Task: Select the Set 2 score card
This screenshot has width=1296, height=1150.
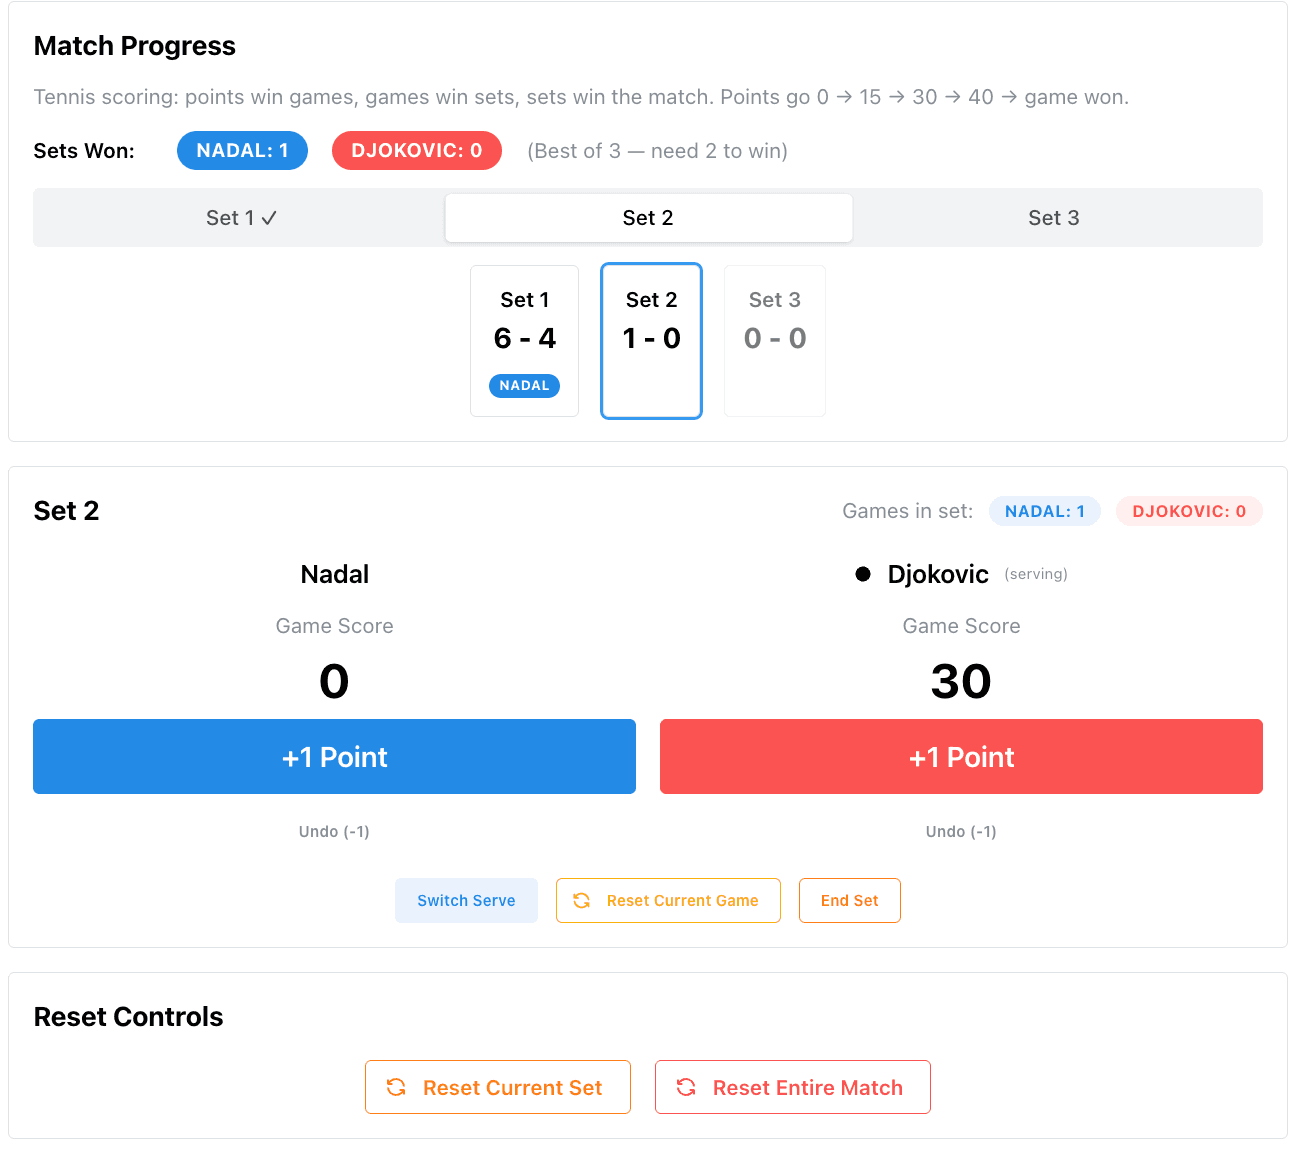Action: (x=651, y=340)
